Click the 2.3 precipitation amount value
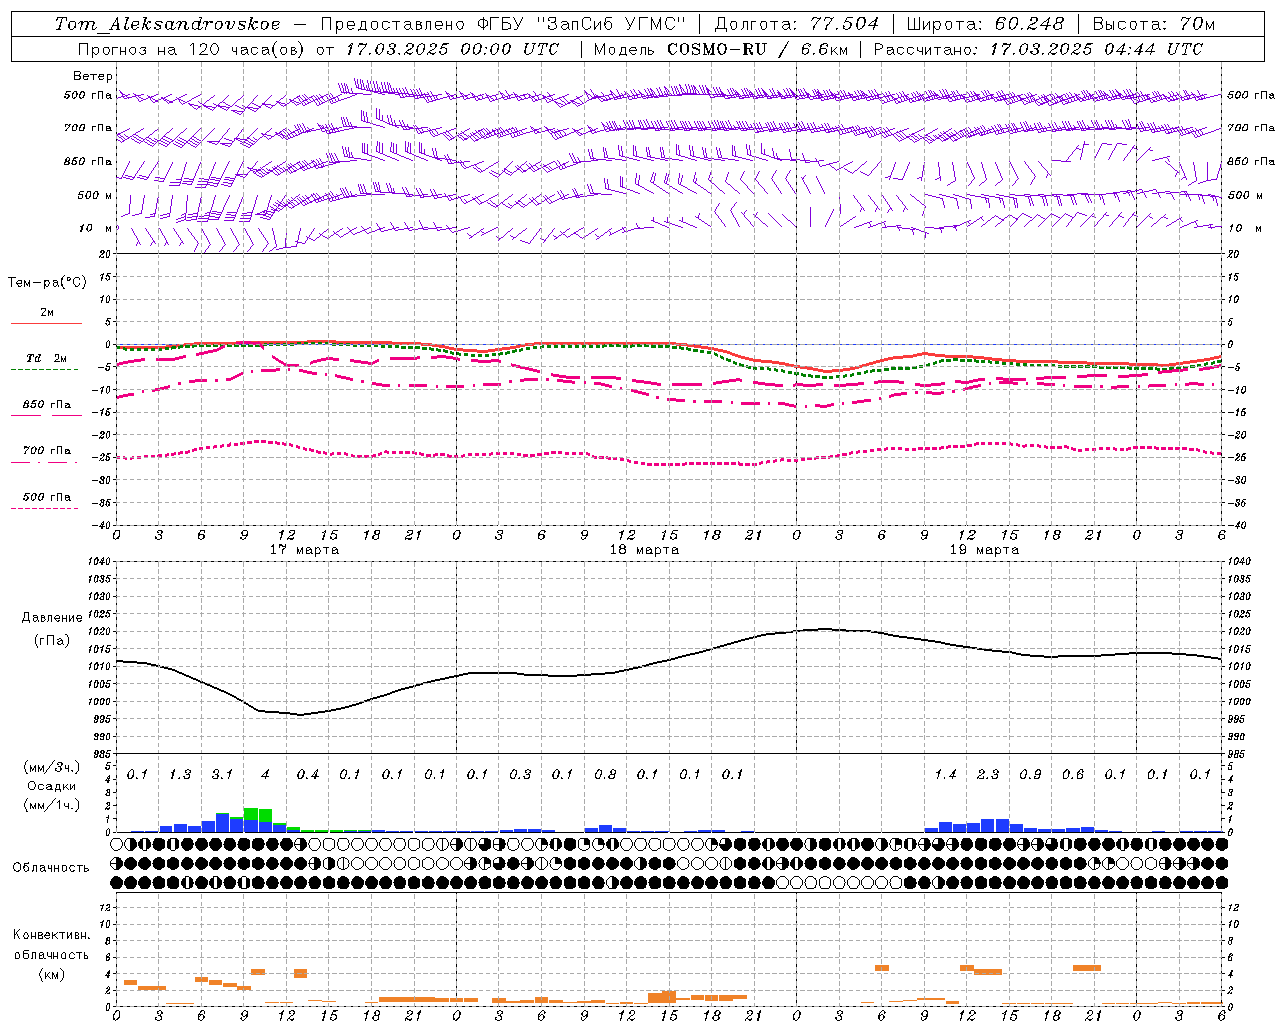 987,775
